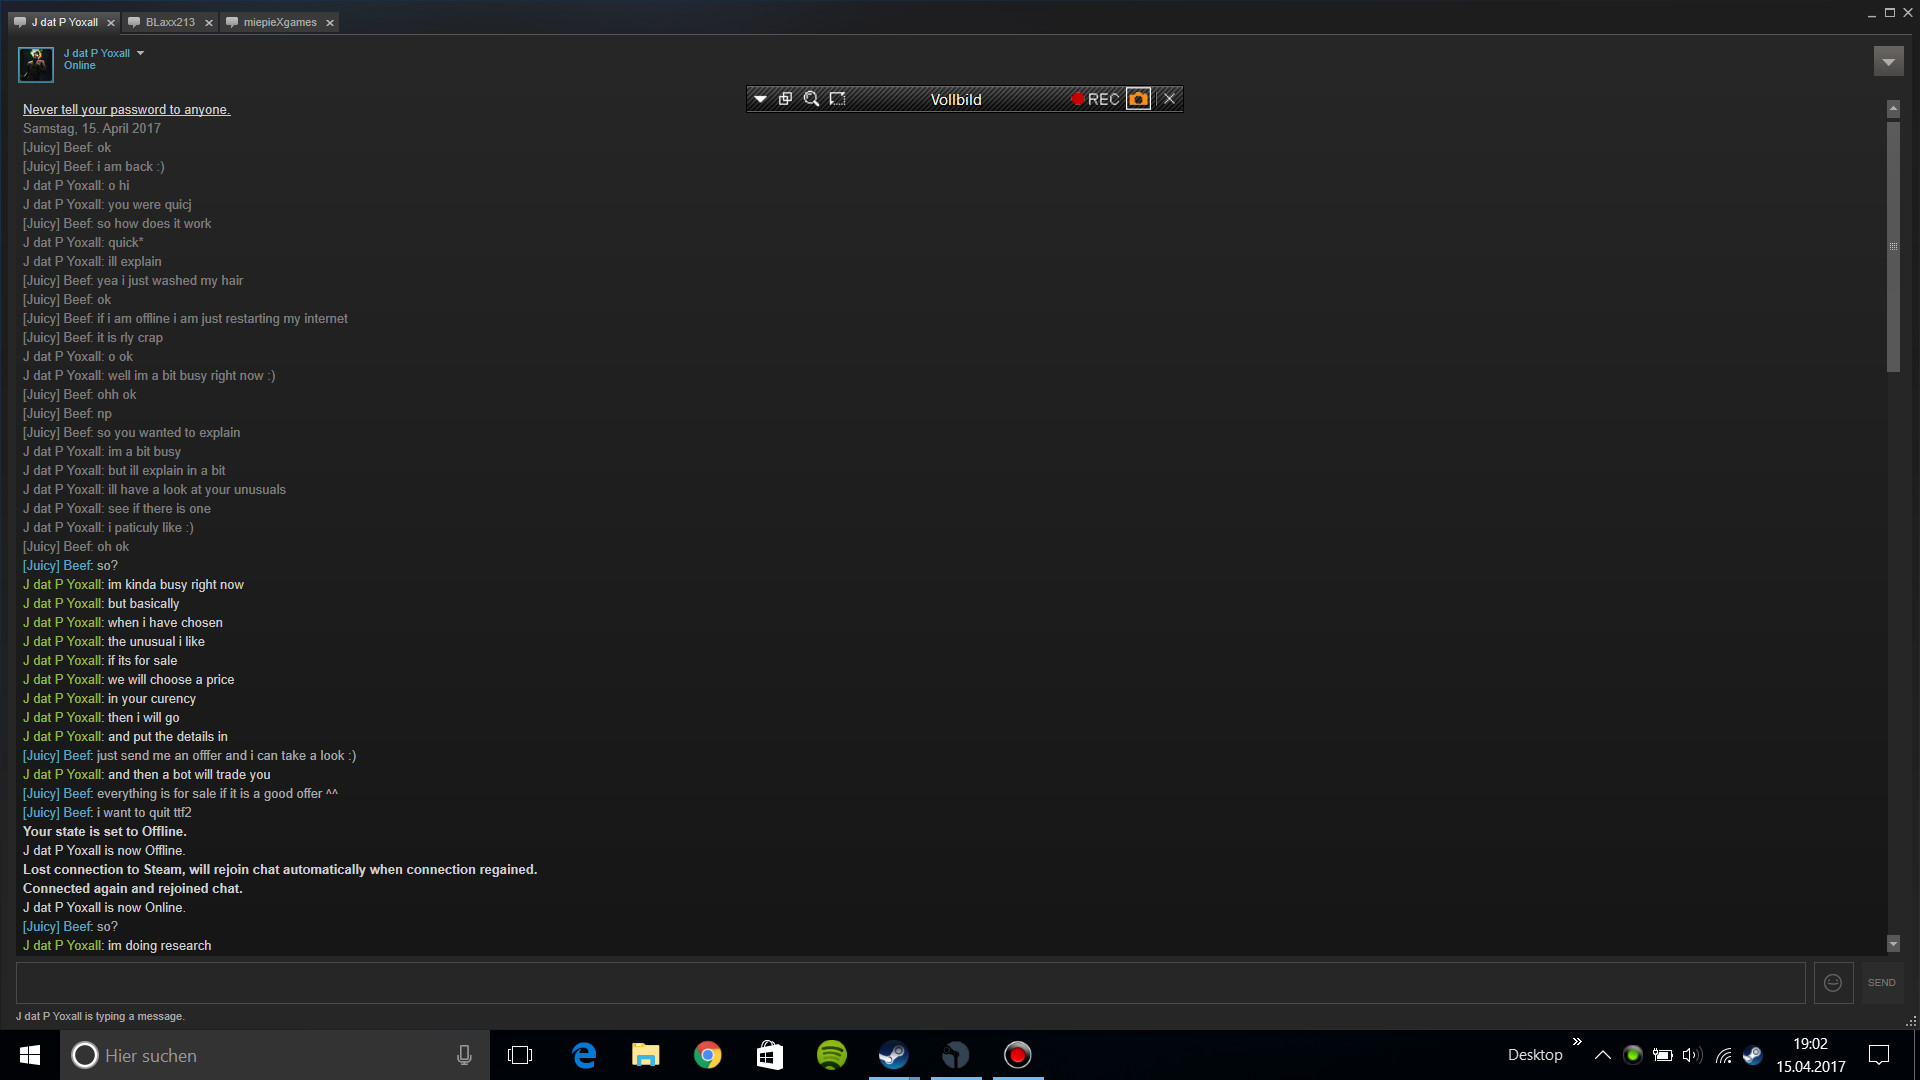1920x1080 pixels.
Task: Start recording with the REC button
Action: (1095, 99)
